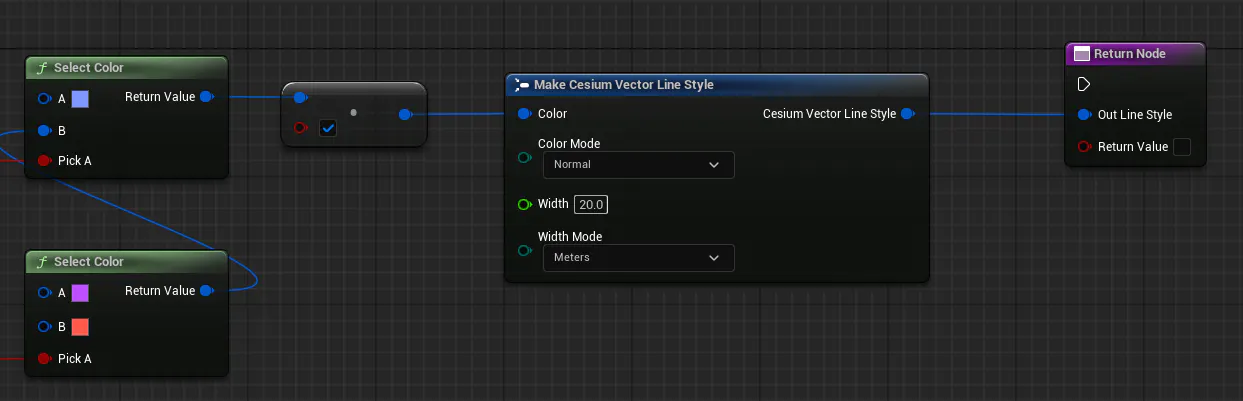Image resolution: width=1243 pixels, height=401 pixels.
Task: Click the connected B pin with no swatch
Action: (45, 130)
